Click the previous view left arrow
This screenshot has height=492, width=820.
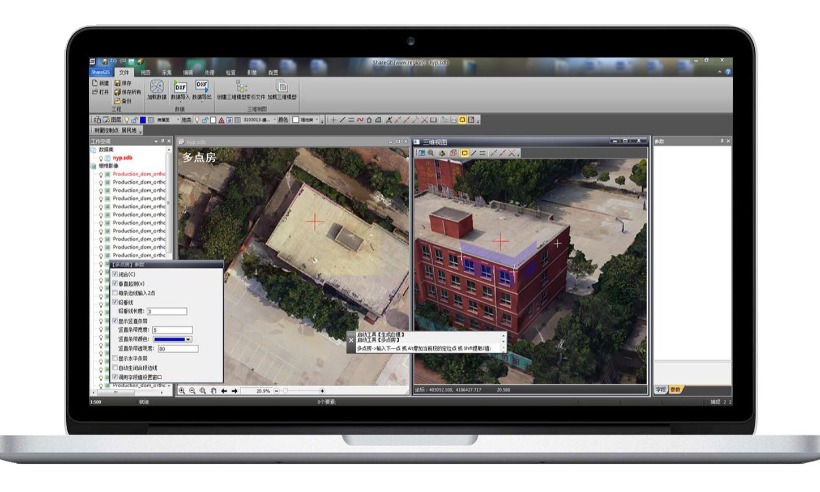[224, 391]
